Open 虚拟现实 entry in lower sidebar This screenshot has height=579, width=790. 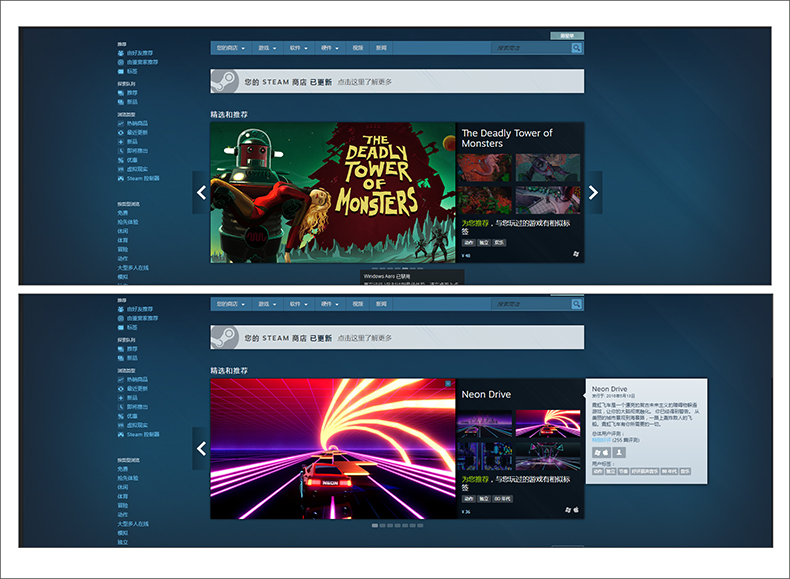tap(137, 425)
